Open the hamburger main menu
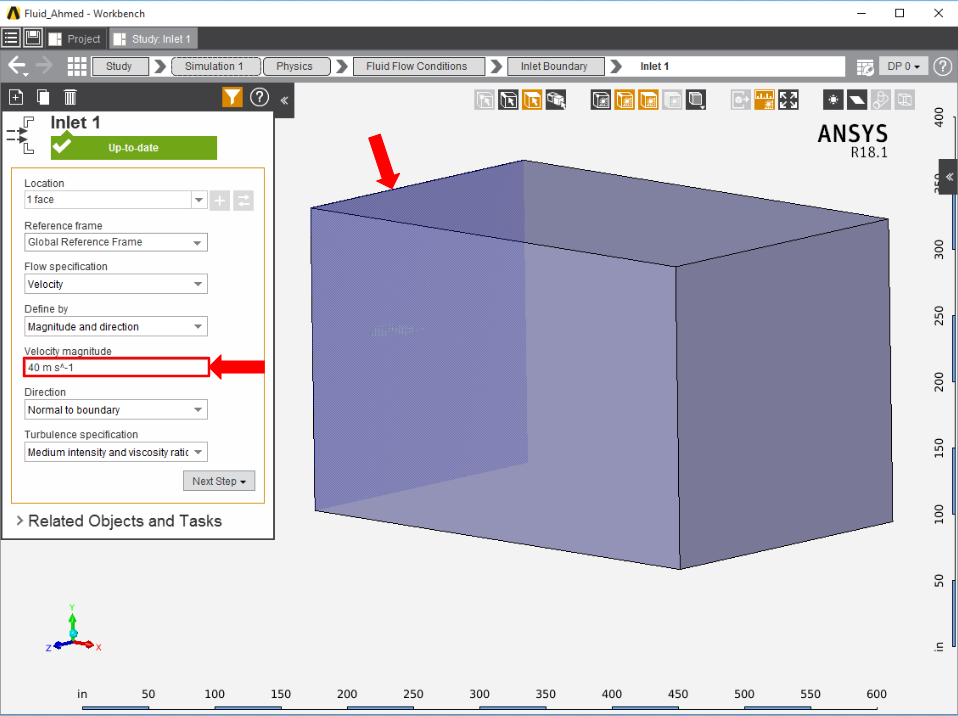 [x=11, y=38]
